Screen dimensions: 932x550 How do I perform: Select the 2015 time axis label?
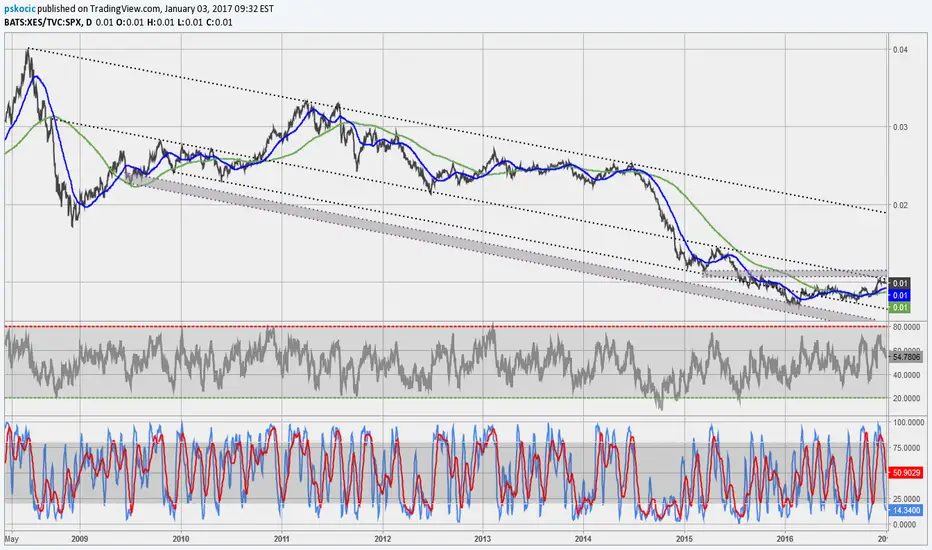point(685,539)
